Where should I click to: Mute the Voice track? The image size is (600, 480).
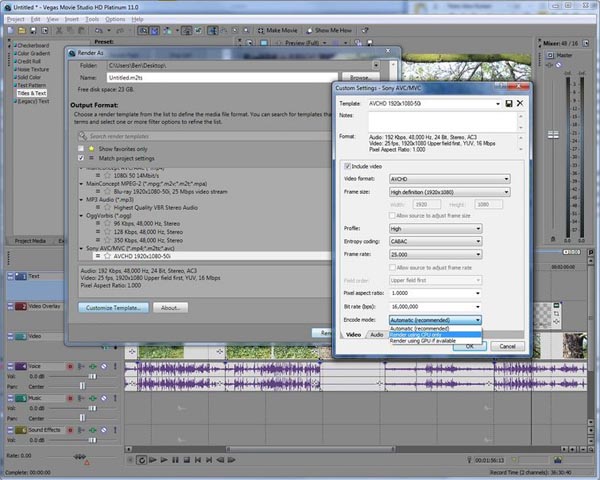pyautogui.click(x=104, y=367)
